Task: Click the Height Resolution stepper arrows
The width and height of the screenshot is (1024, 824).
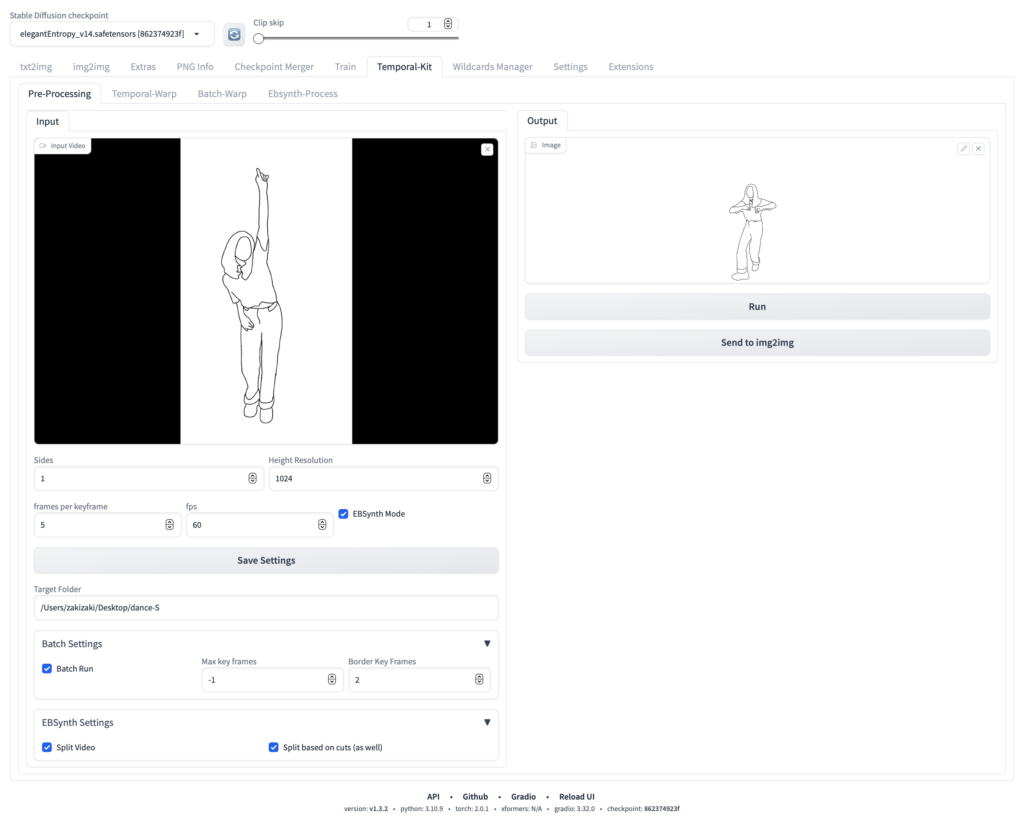Action: [487, 479]
